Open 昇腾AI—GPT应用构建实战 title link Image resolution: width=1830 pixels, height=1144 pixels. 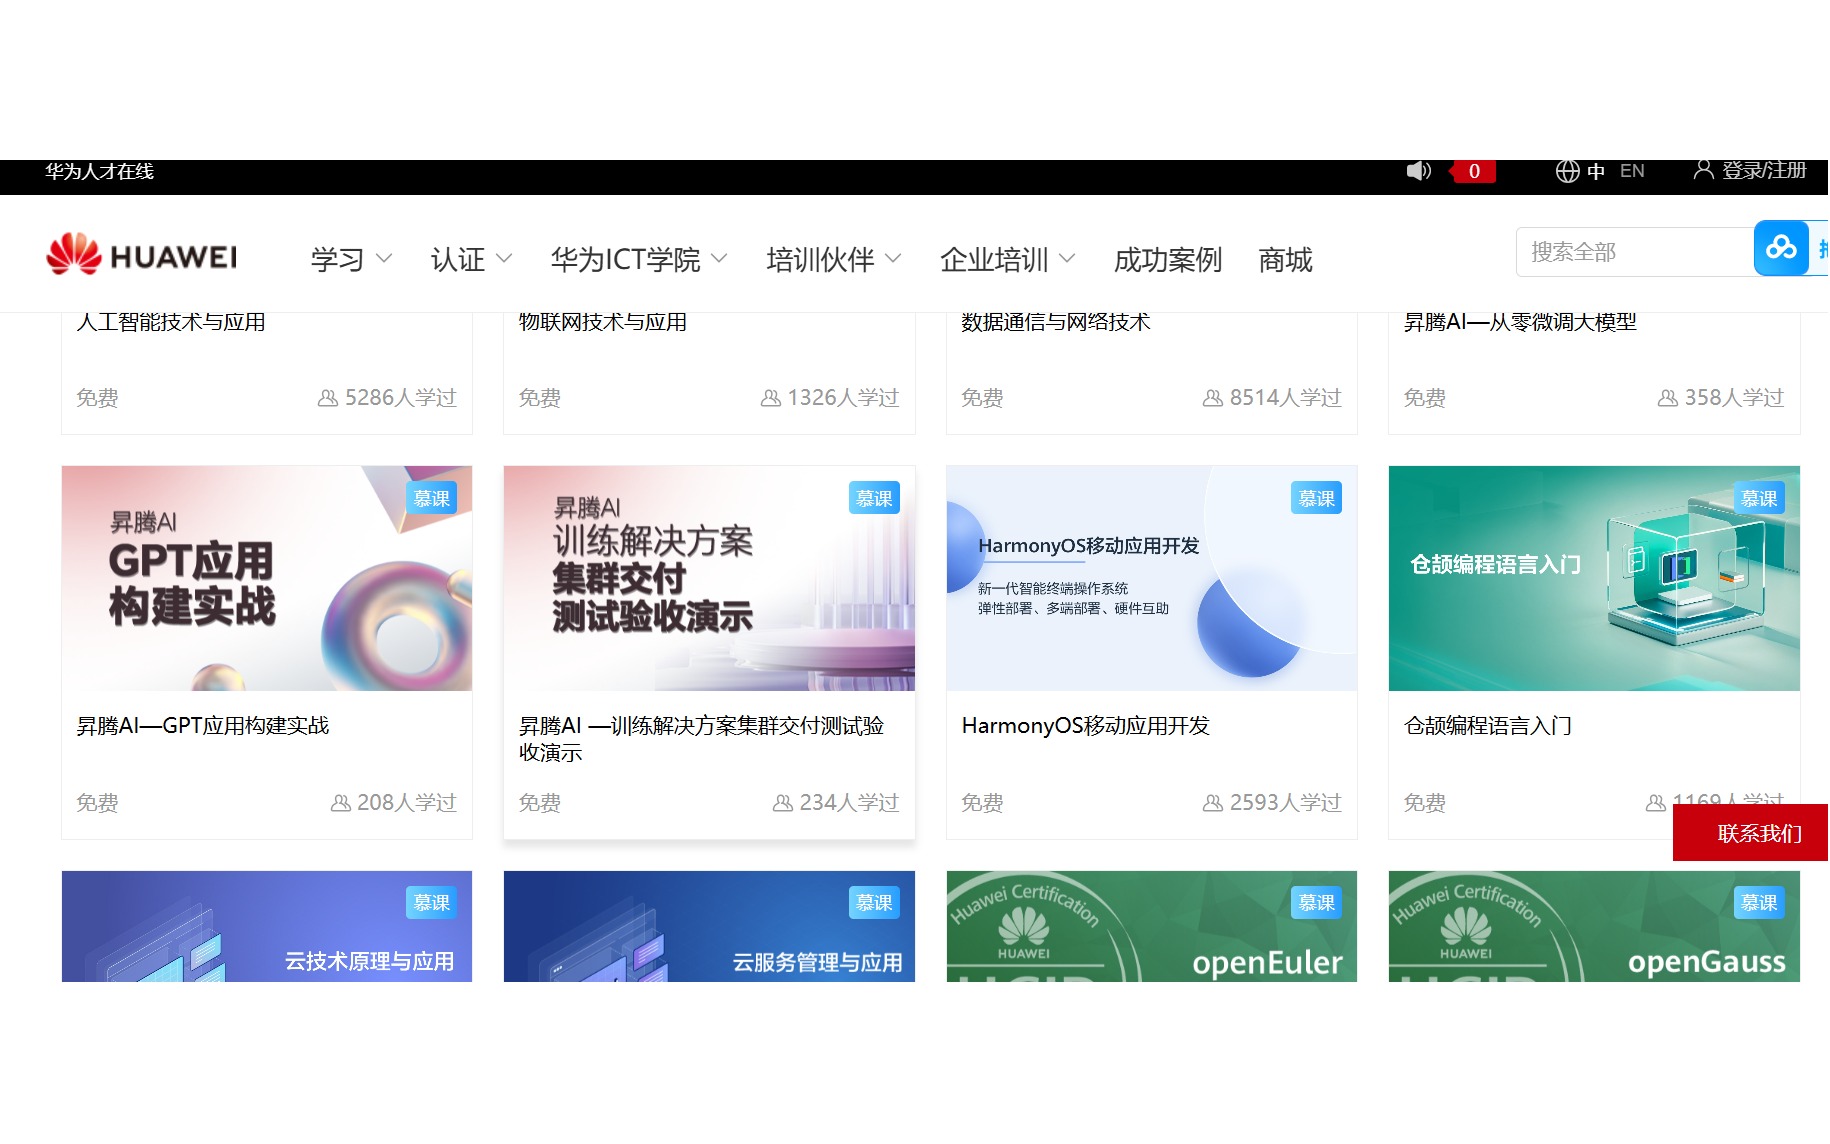(203, 725)
